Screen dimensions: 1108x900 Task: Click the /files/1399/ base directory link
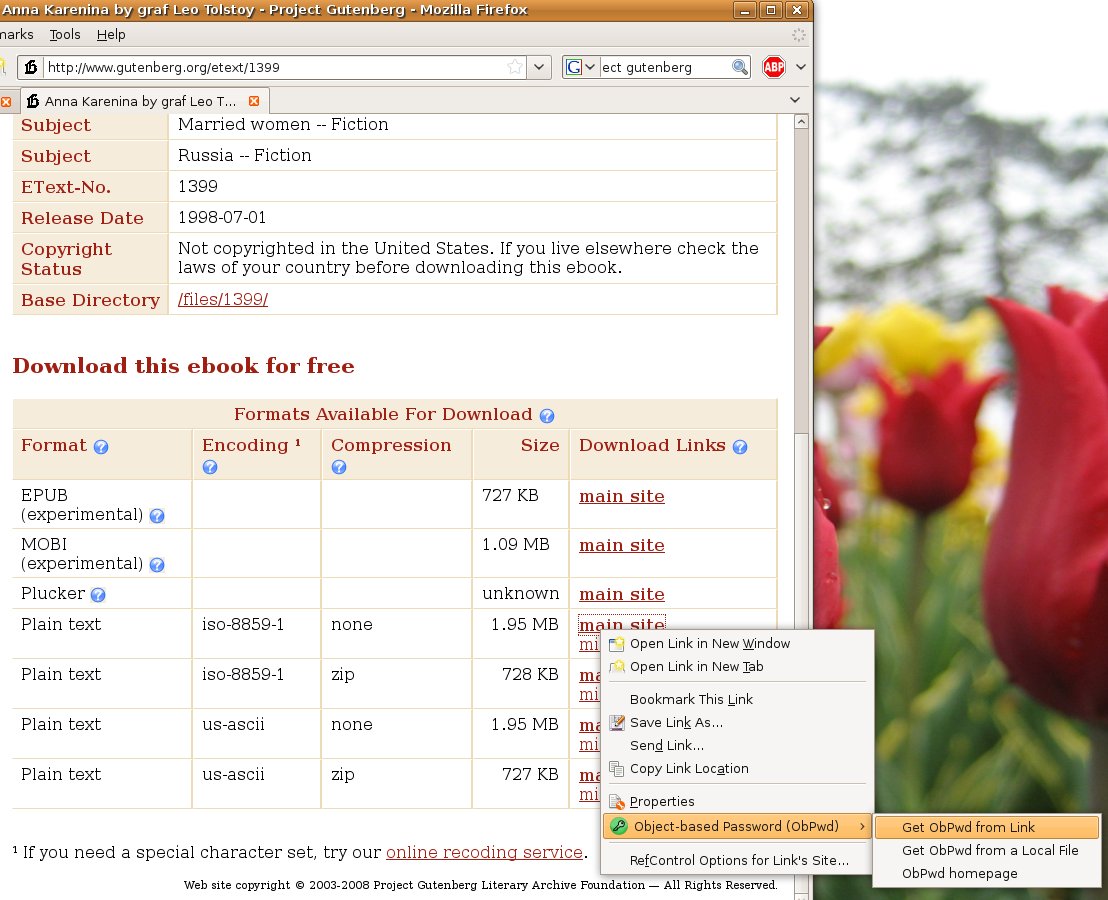[223, 300]
